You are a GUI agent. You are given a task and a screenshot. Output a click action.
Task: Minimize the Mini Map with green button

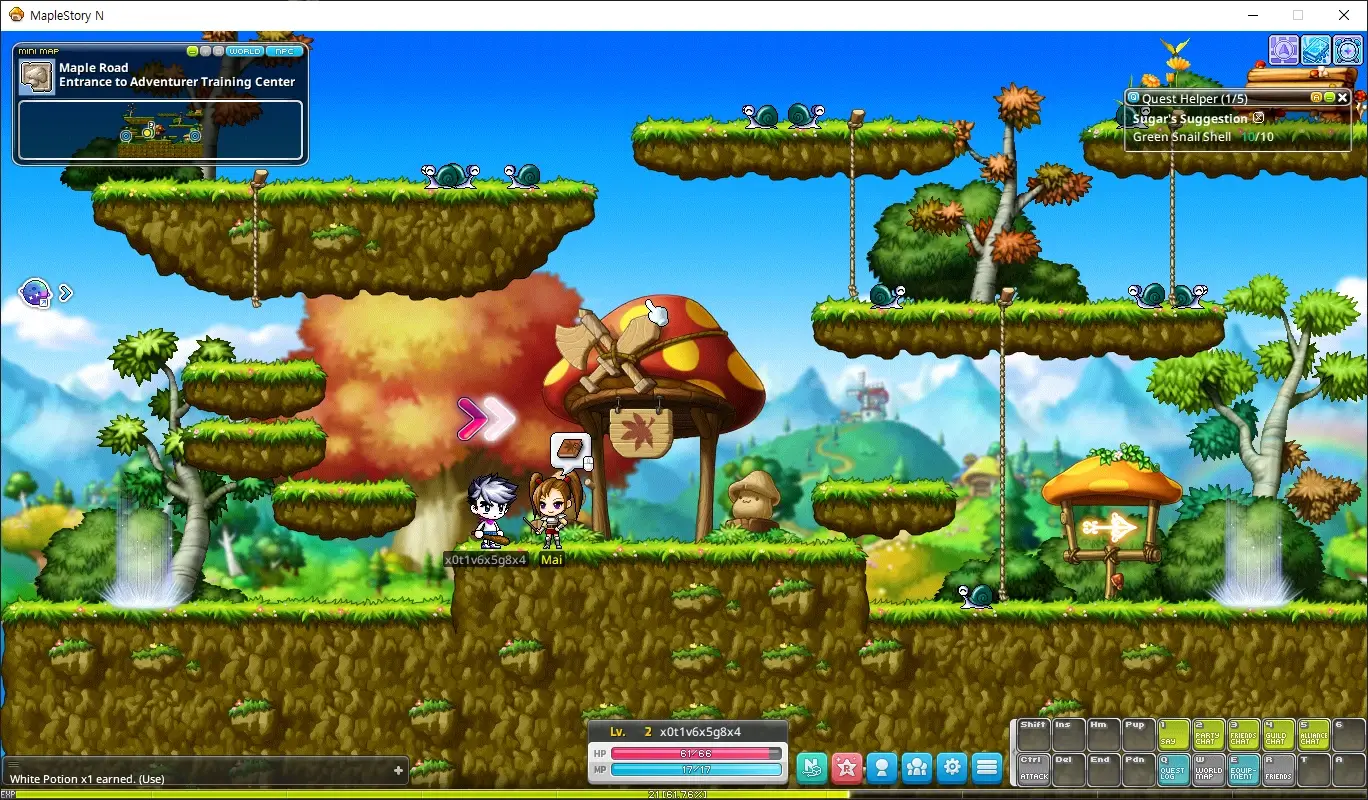pyautogui.click(x=193, y=51)
